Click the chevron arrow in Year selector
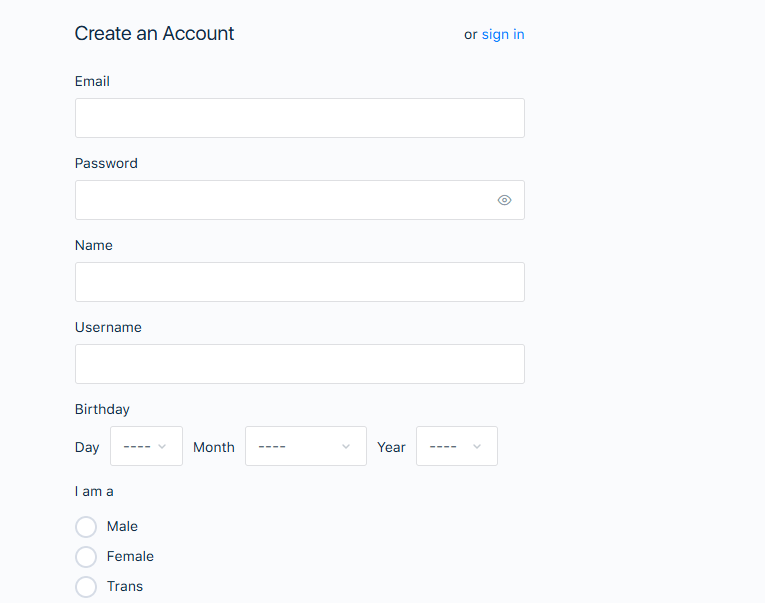Viewport: 765px width, 603px height. point(477,447)
